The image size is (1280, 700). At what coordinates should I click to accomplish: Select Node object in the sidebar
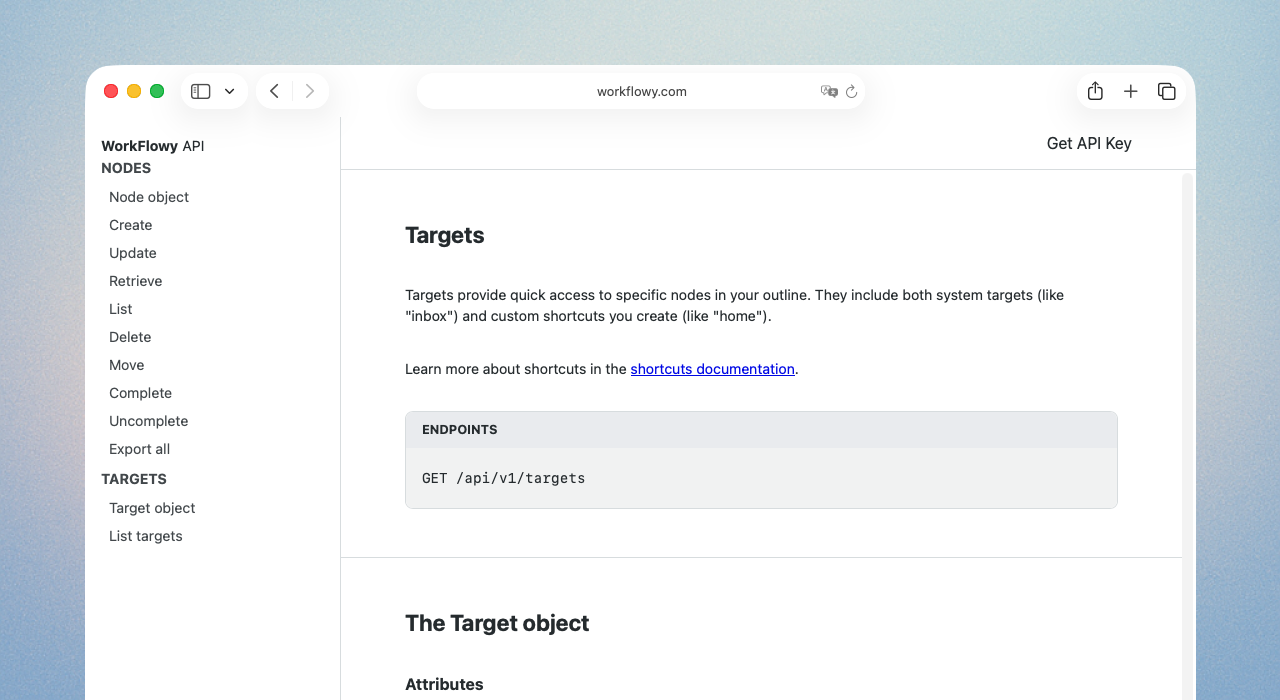[149, 197]
